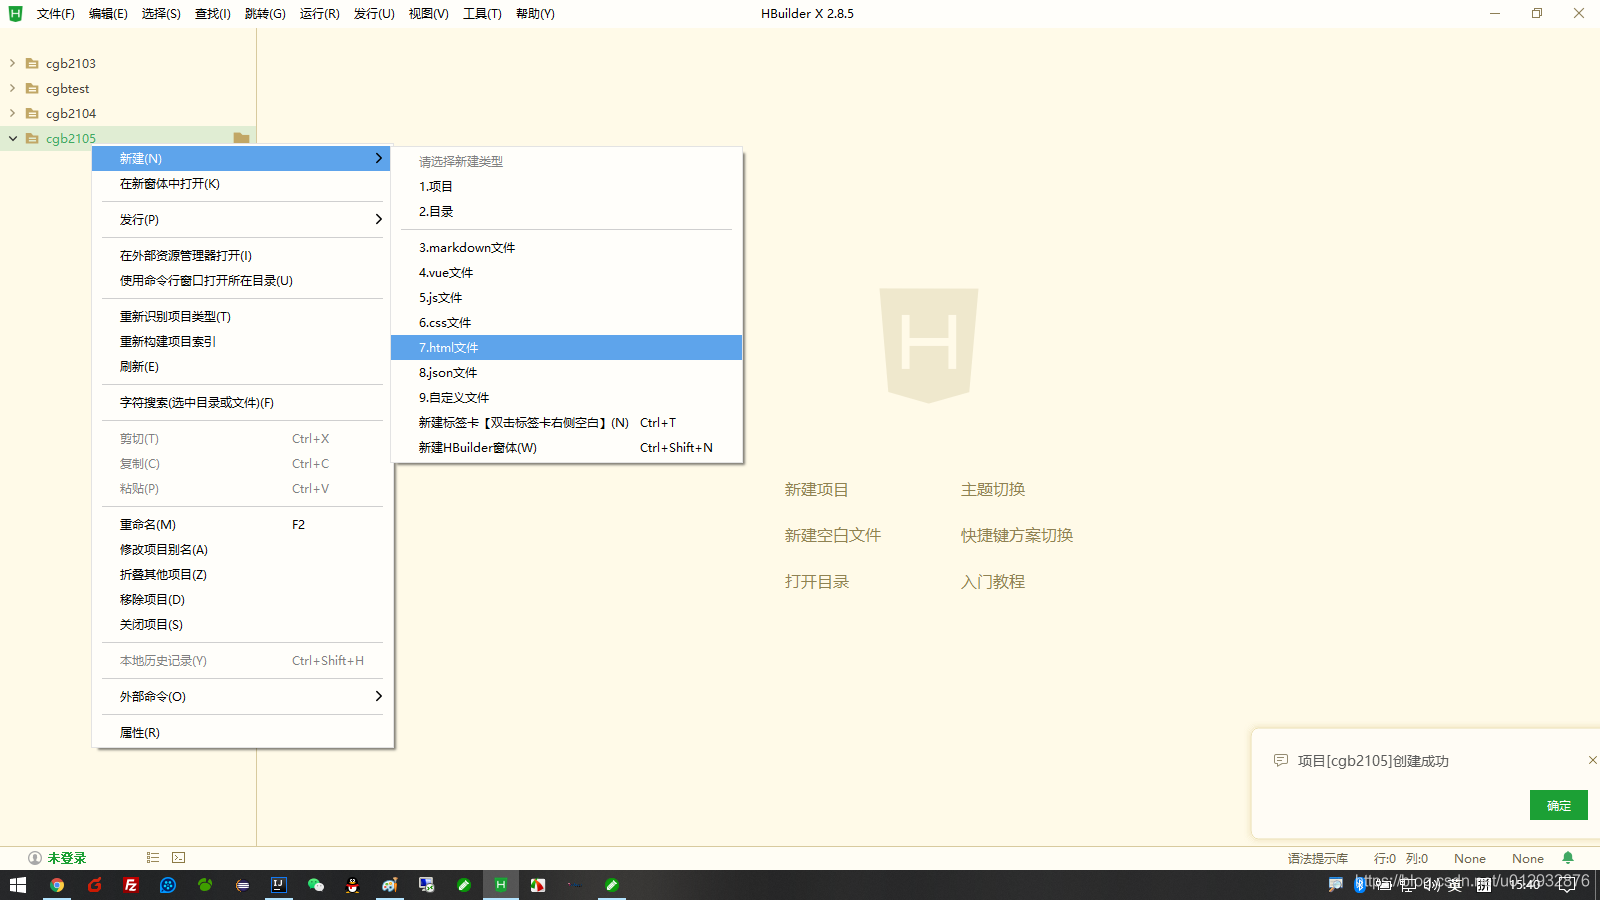This screenshot has width=1600, height=900.
Task: Open WeChat from the taskbar
Action: pyautogui.click(x=316, y=885)
